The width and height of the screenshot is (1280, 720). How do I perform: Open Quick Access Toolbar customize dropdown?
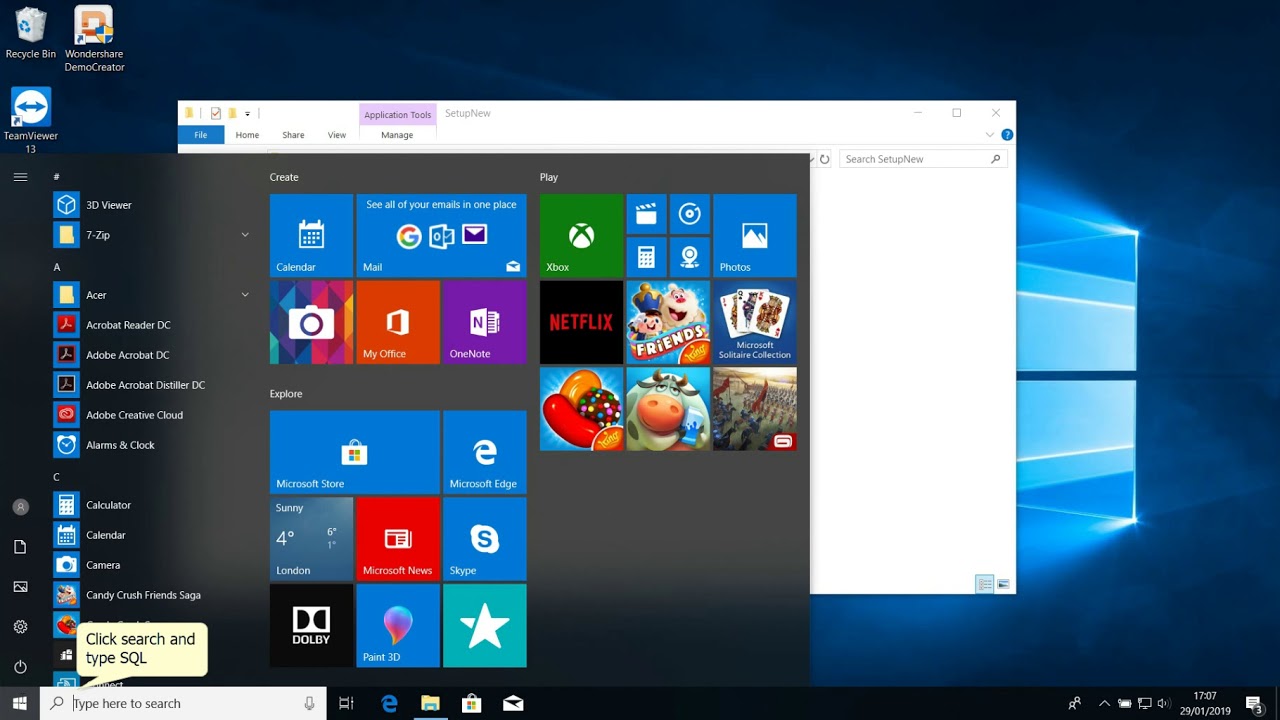point(247,114)
